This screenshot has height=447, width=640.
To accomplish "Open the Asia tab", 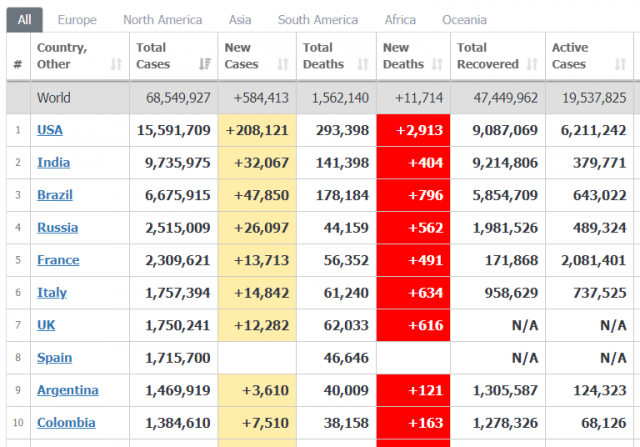I will tap(240, 20).
